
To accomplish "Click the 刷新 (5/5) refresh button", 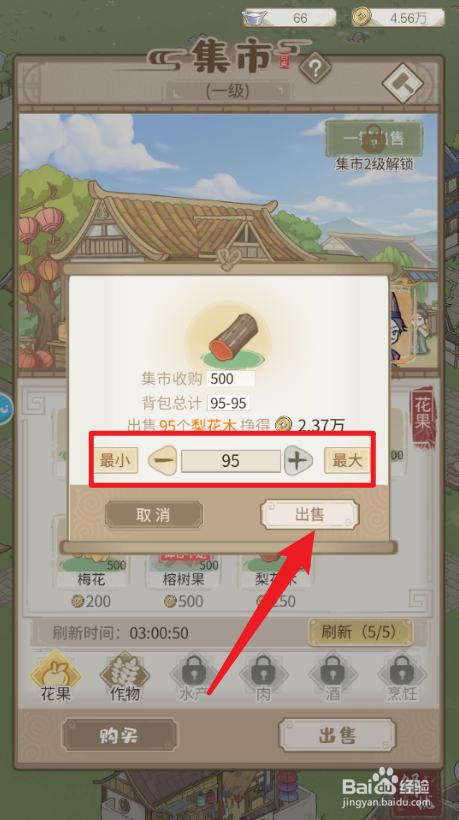I will [x=360, y=632].
